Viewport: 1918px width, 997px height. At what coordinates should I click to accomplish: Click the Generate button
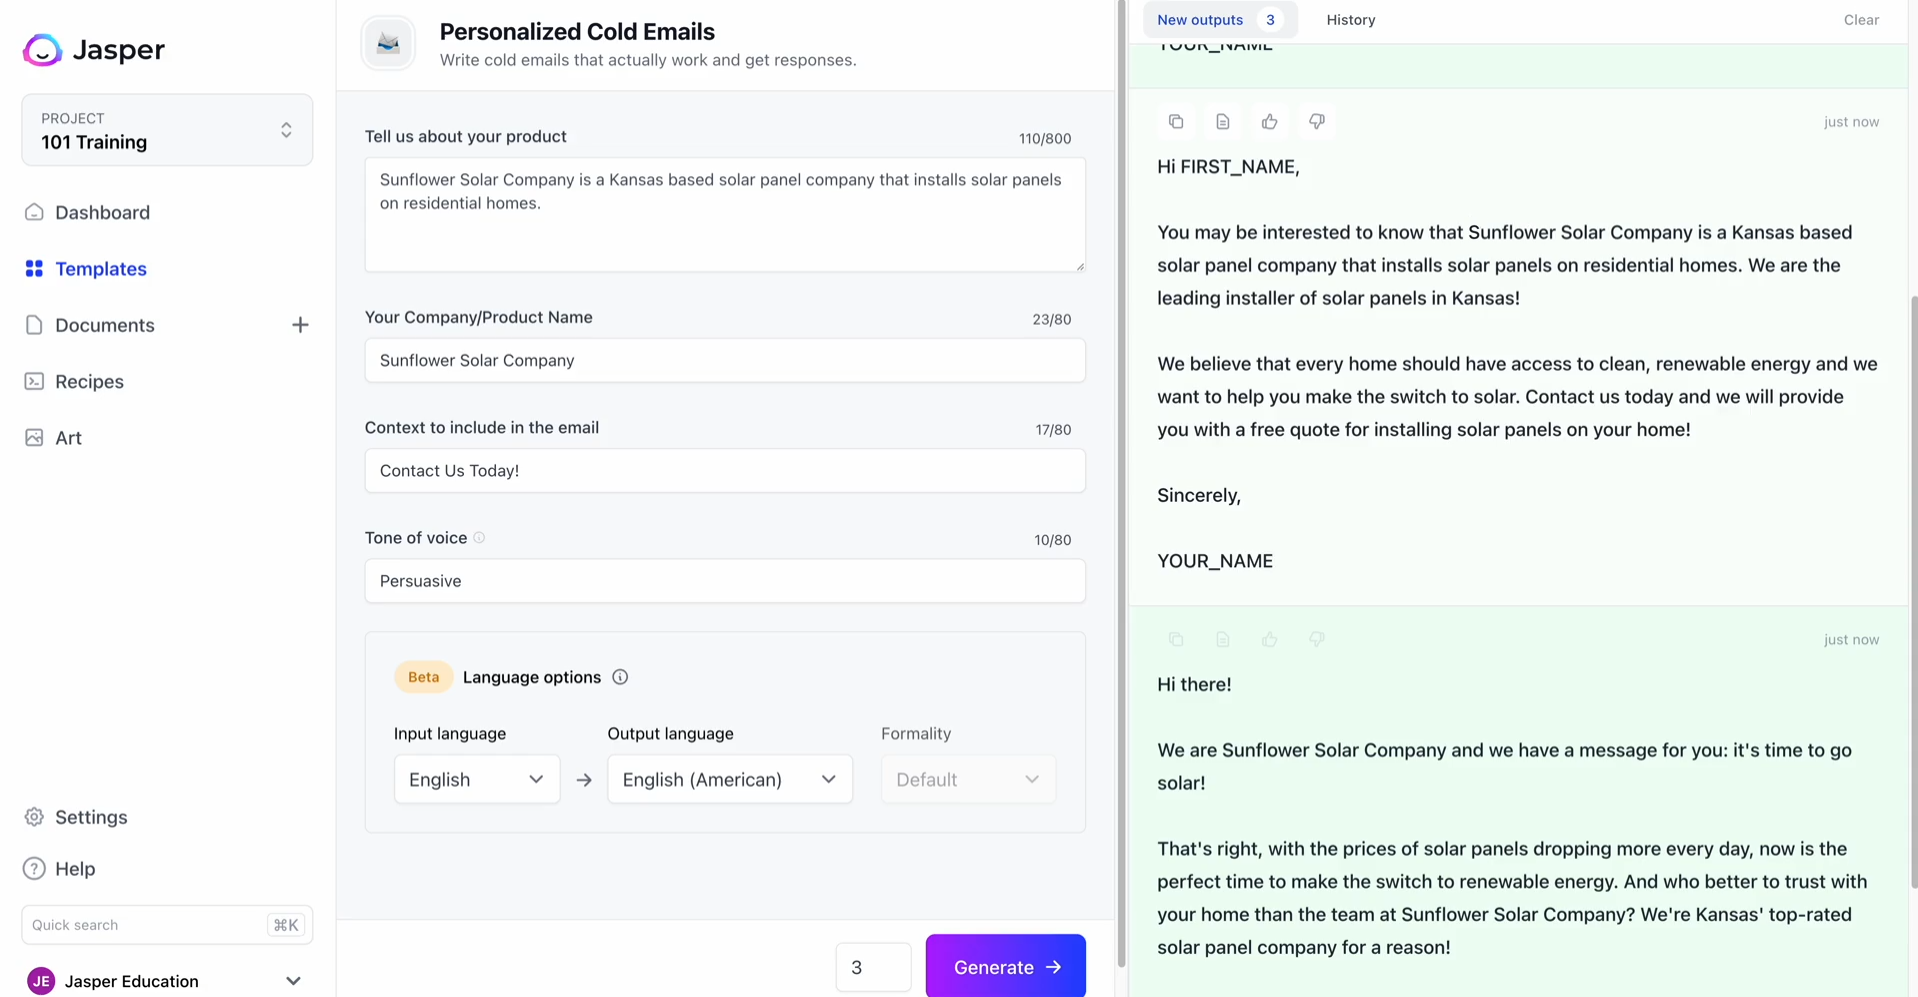click(x=1005, y=967)
